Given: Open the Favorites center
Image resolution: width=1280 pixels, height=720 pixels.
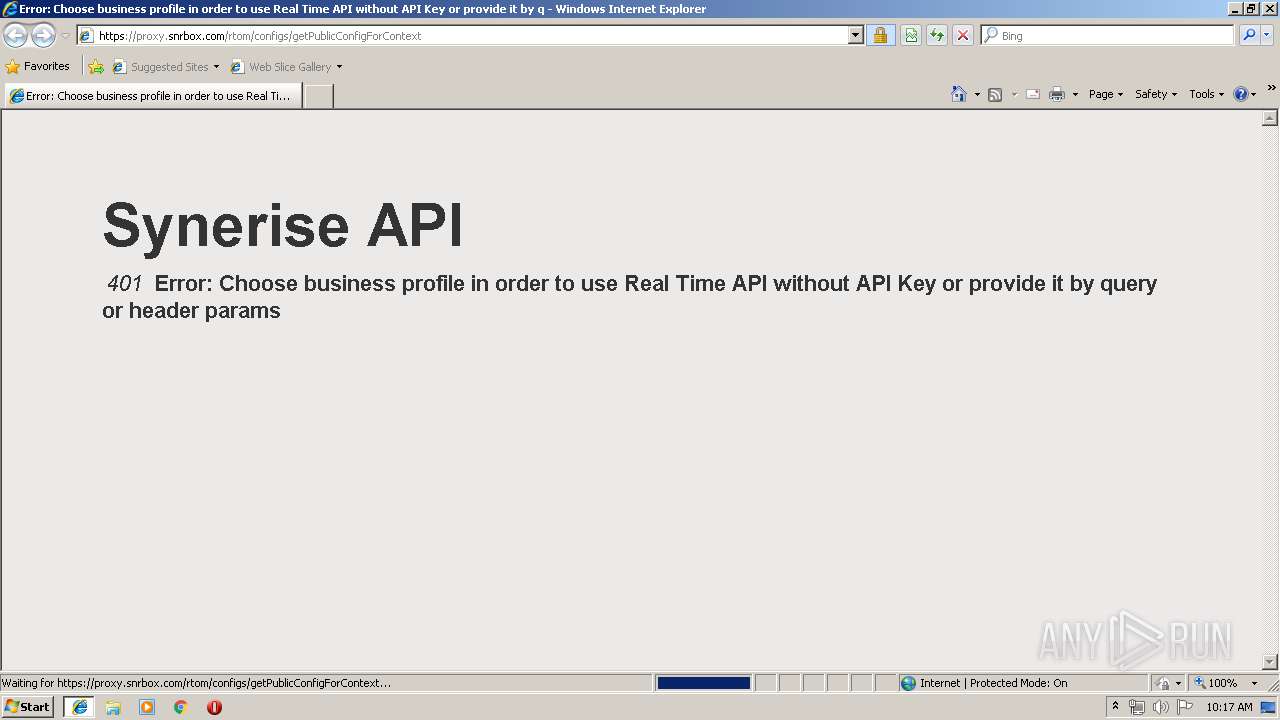Looking at the screenshot, I should click(x=38, y=67).
